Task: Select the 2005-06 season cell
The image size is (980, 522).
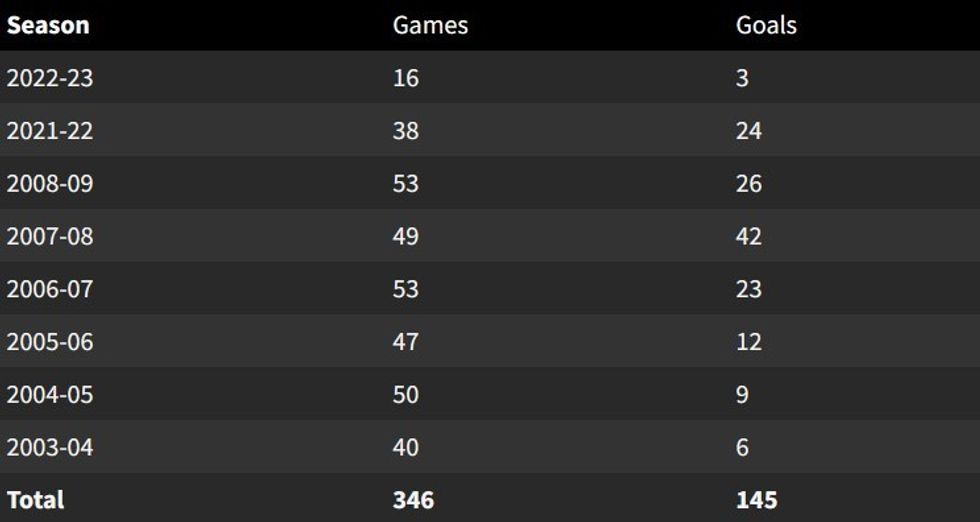Action: (50, 342)
